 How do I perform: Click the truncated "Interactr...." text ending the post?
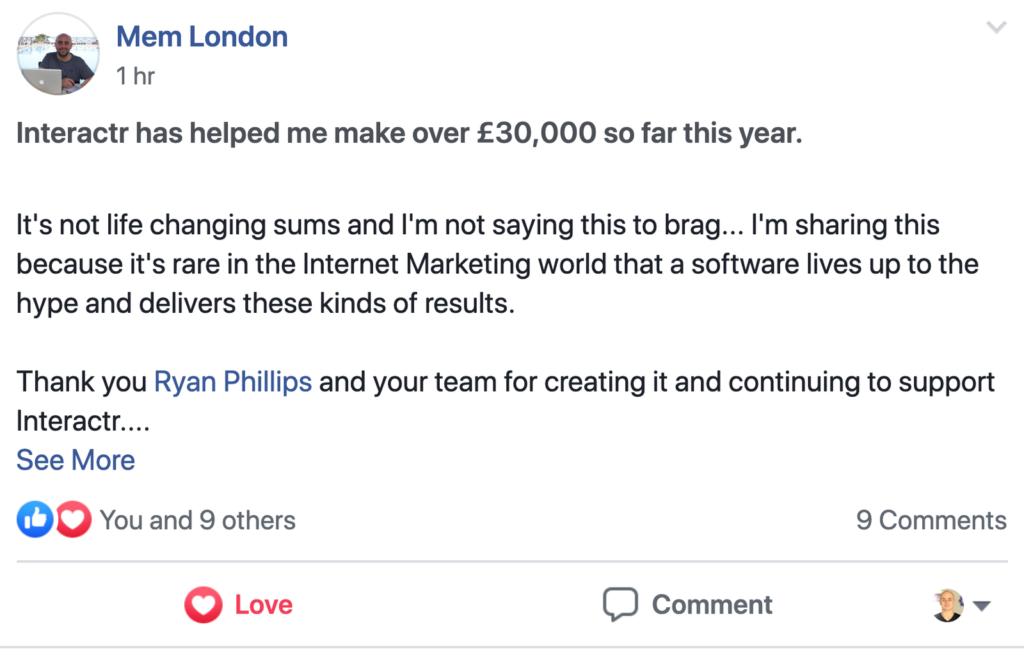click(x=83, y=421)
